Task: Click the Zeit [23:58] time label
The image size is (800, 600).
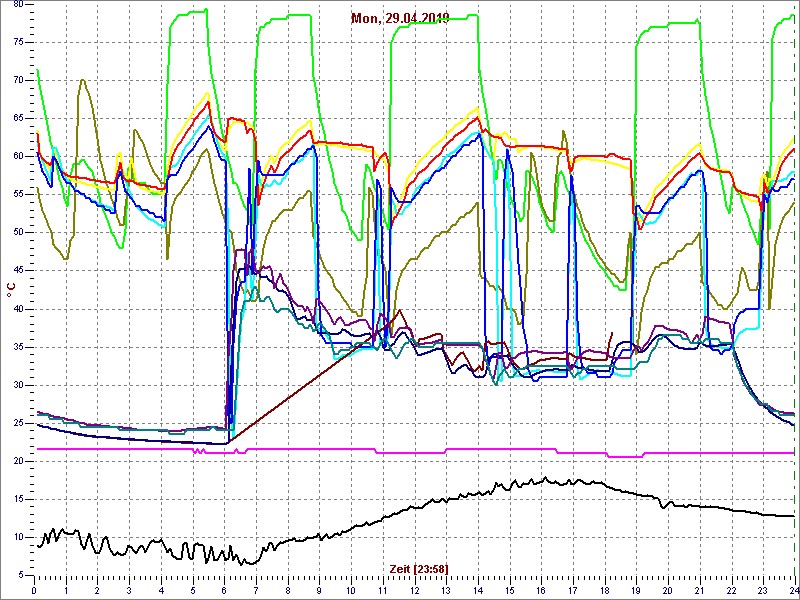Action: tap(418, 569)
